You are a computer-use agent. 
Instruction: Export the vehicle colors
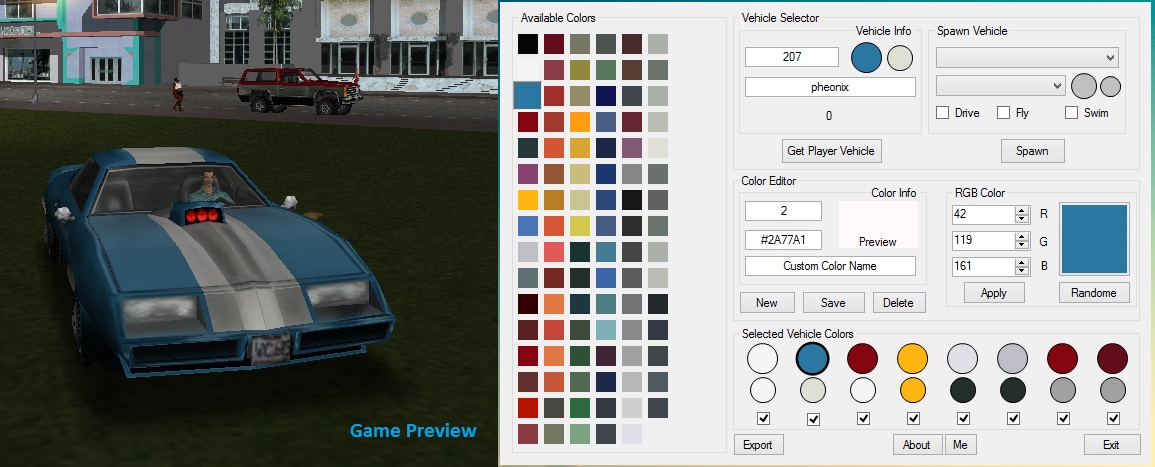click(758, 445)
